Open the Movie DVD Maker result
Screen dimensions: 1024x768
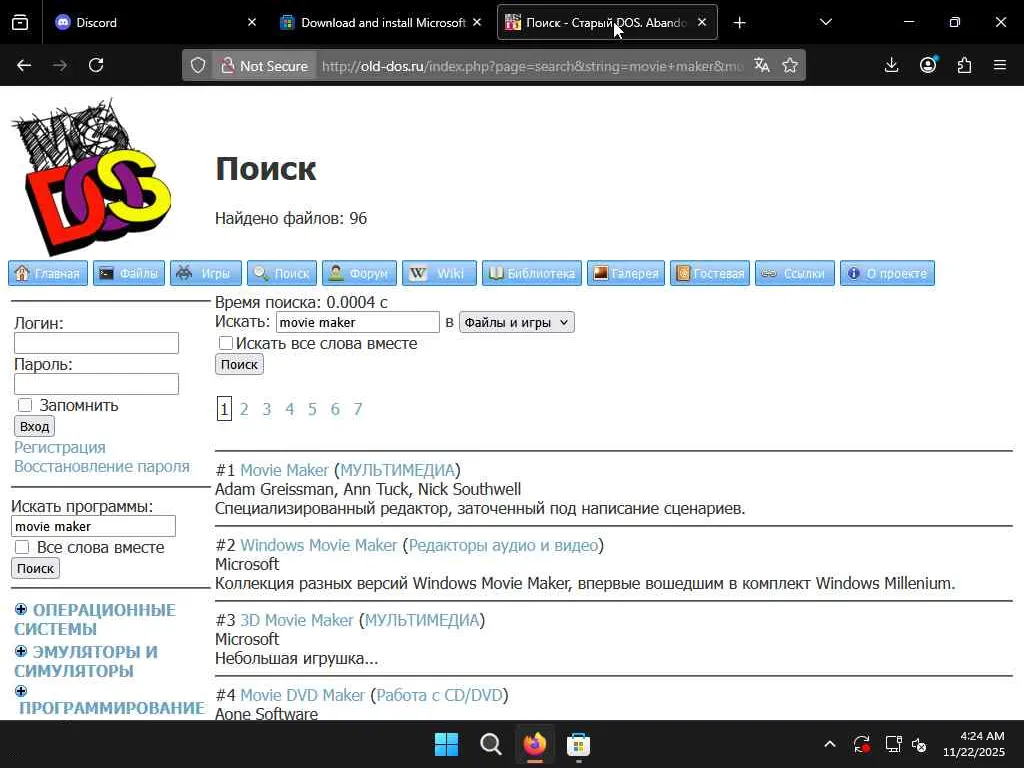[x=302, y=695]
